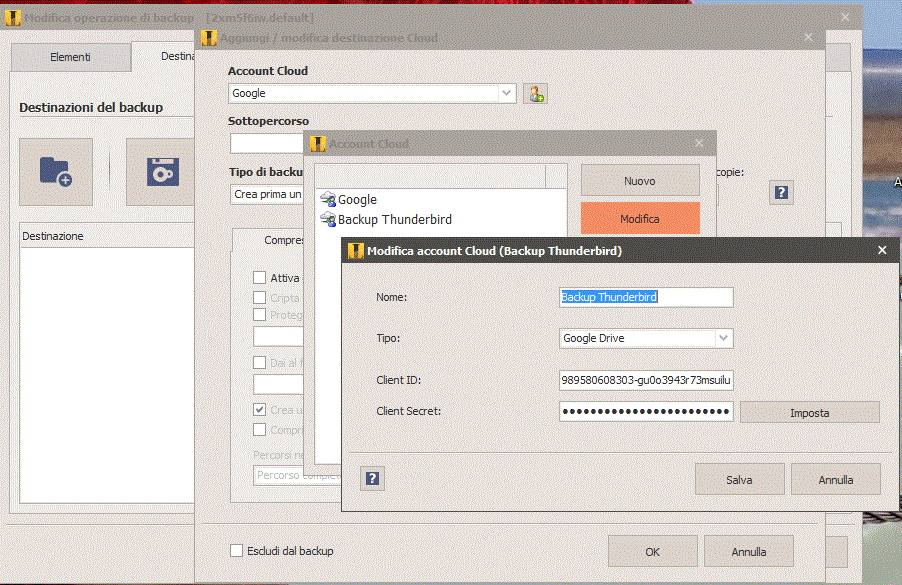
Task: Toggle the Attiva checkbox
Action: (x=259, y=278)
